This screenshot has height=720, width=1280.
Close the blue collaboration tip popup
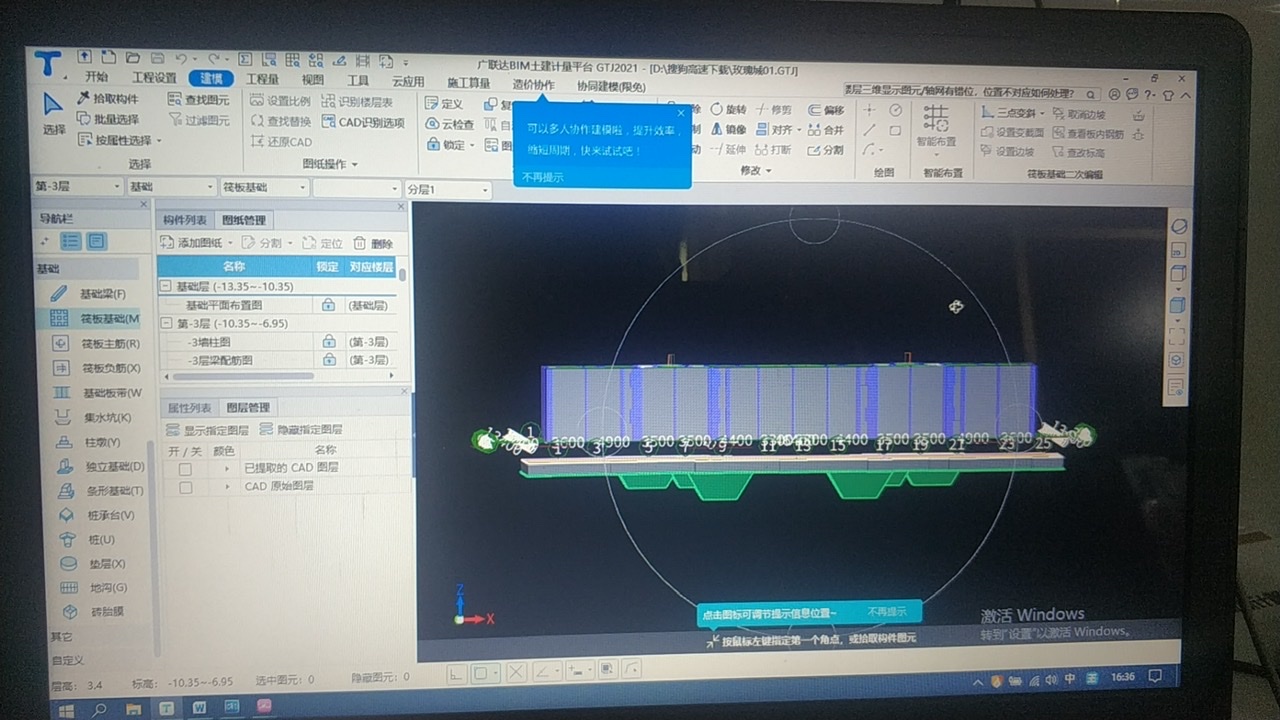click(x=682, y=113)
